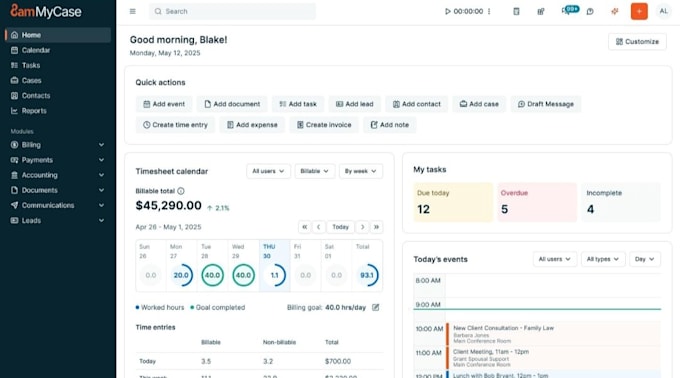Expand the Communications module
Screen dimensions: 680x378
click(x=58, y=205)
